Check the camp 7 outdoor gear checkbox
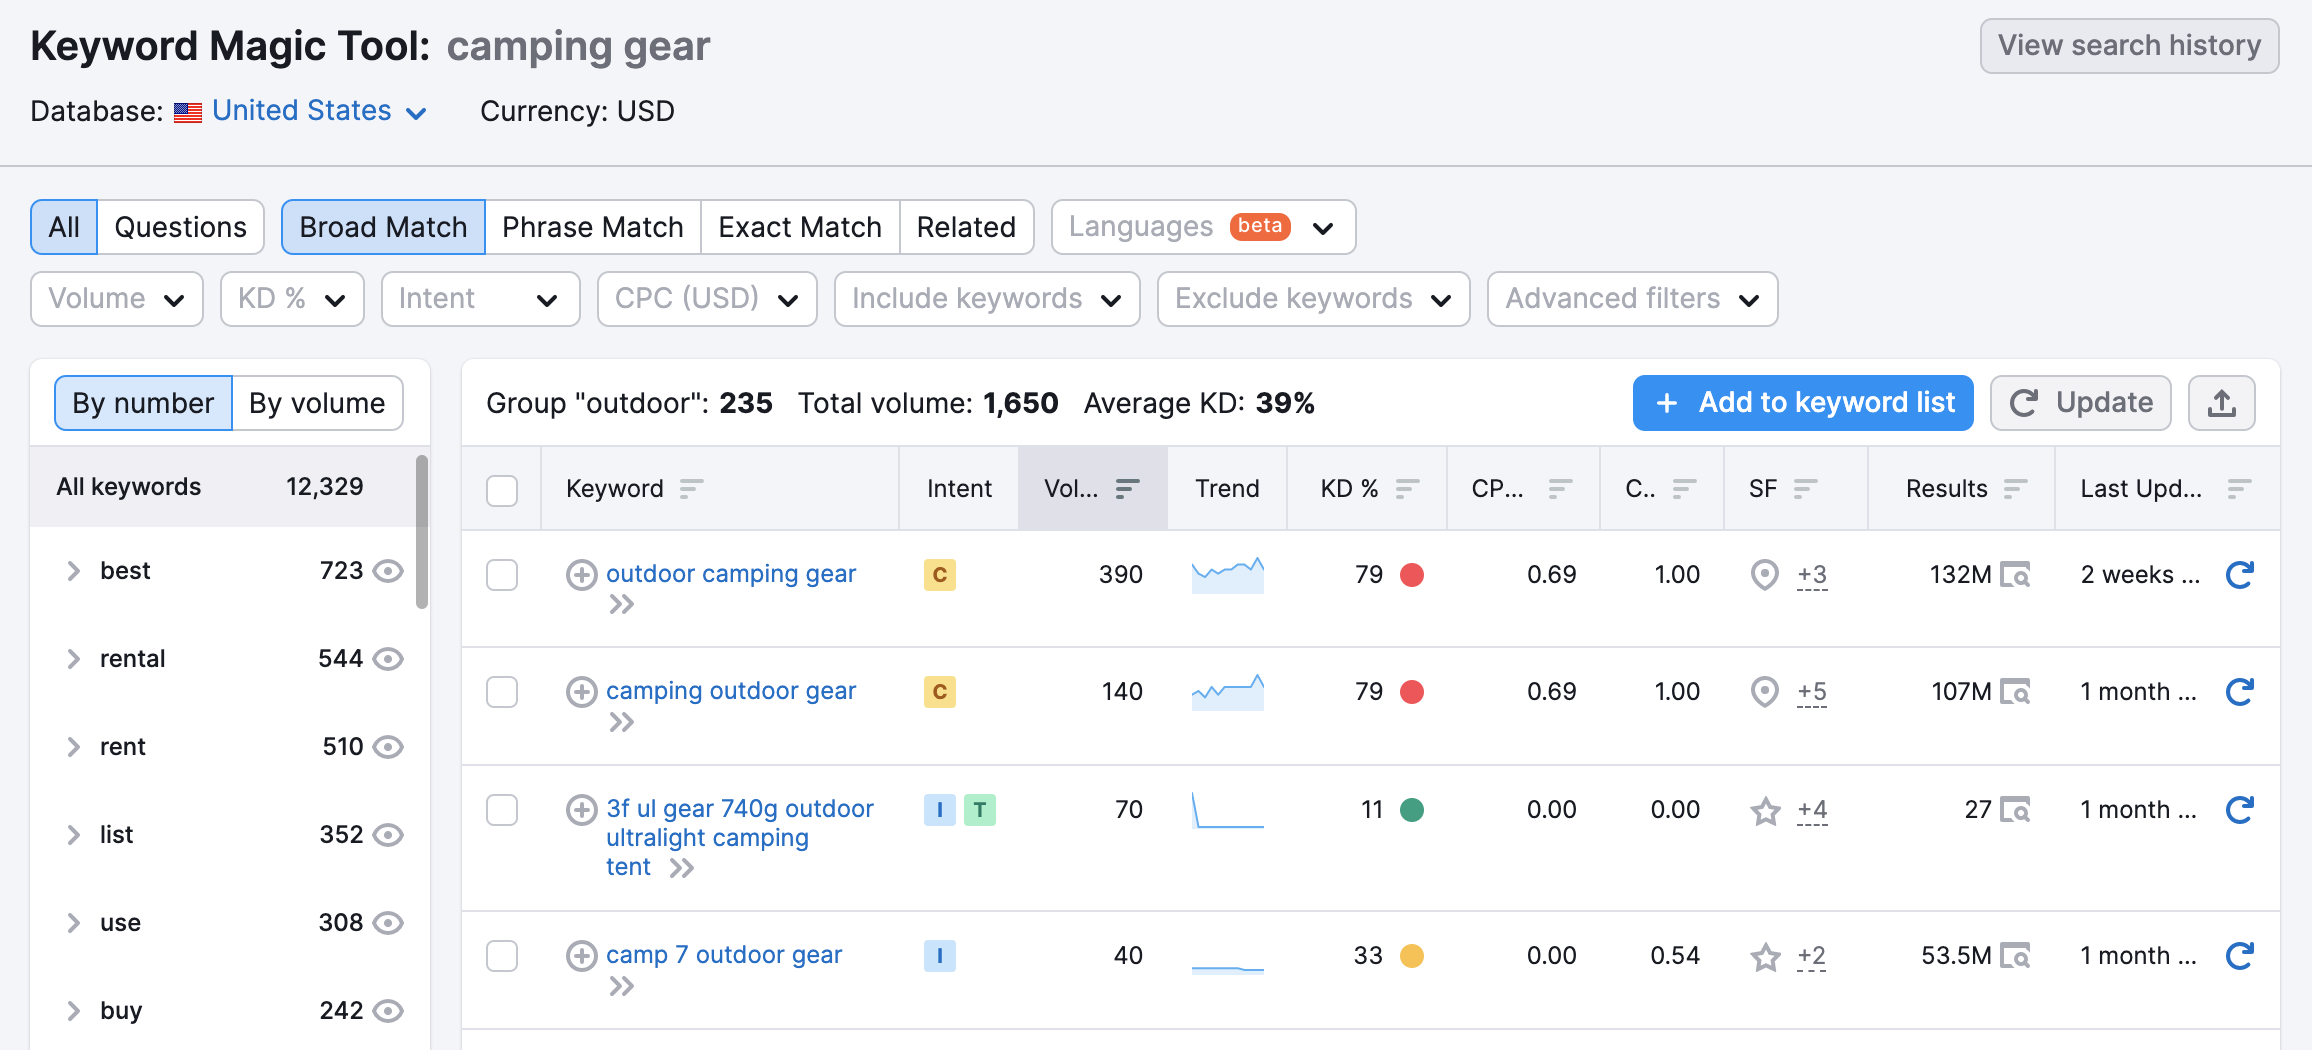This screenshot has width=2312, height=1050. coord(502,956)
